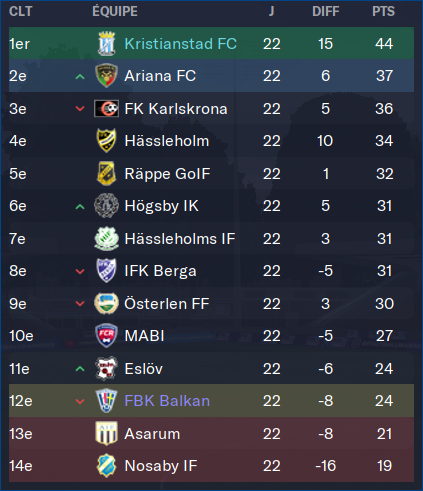The height and width of the screenshot is (491, 423).
Task: Click the Nosaby IF badge
Action: tap(106, 466)
